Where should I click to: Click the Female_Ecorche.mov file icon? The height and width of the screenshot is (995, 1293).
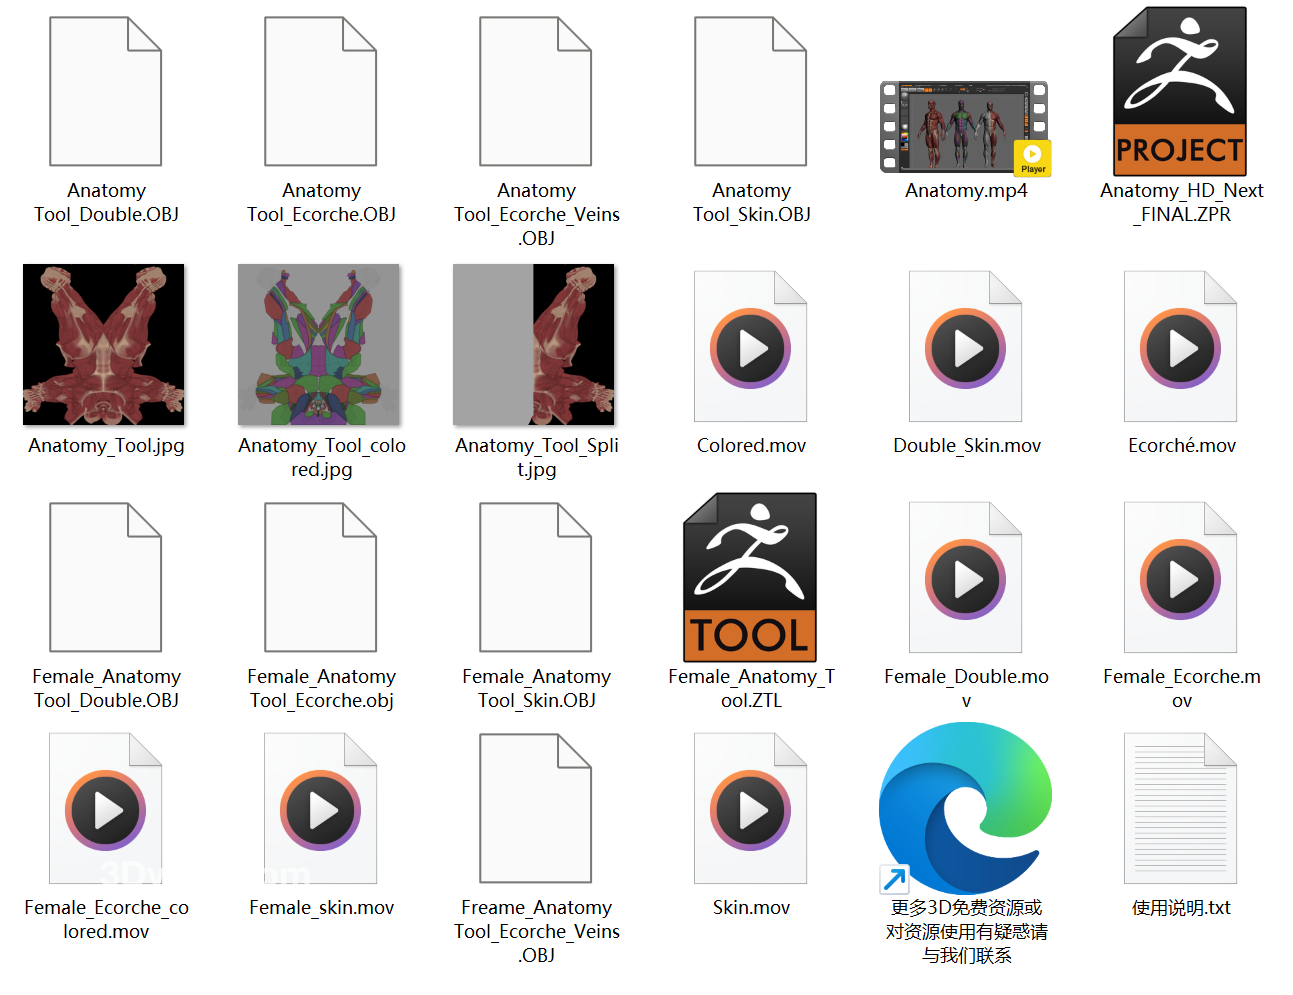1180,578
